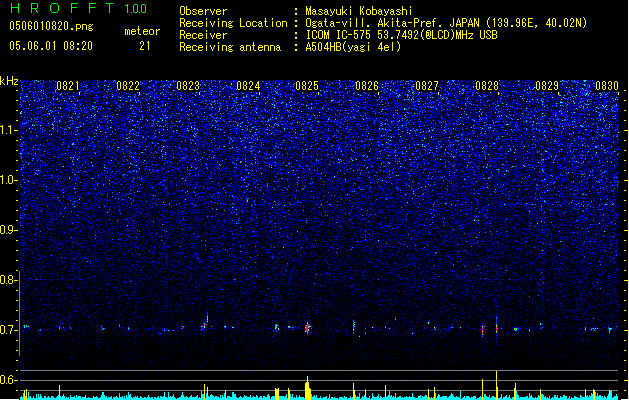629x400 pixels.
Task: Click the 1.1 kHz axis label
Action: (9, 130)
